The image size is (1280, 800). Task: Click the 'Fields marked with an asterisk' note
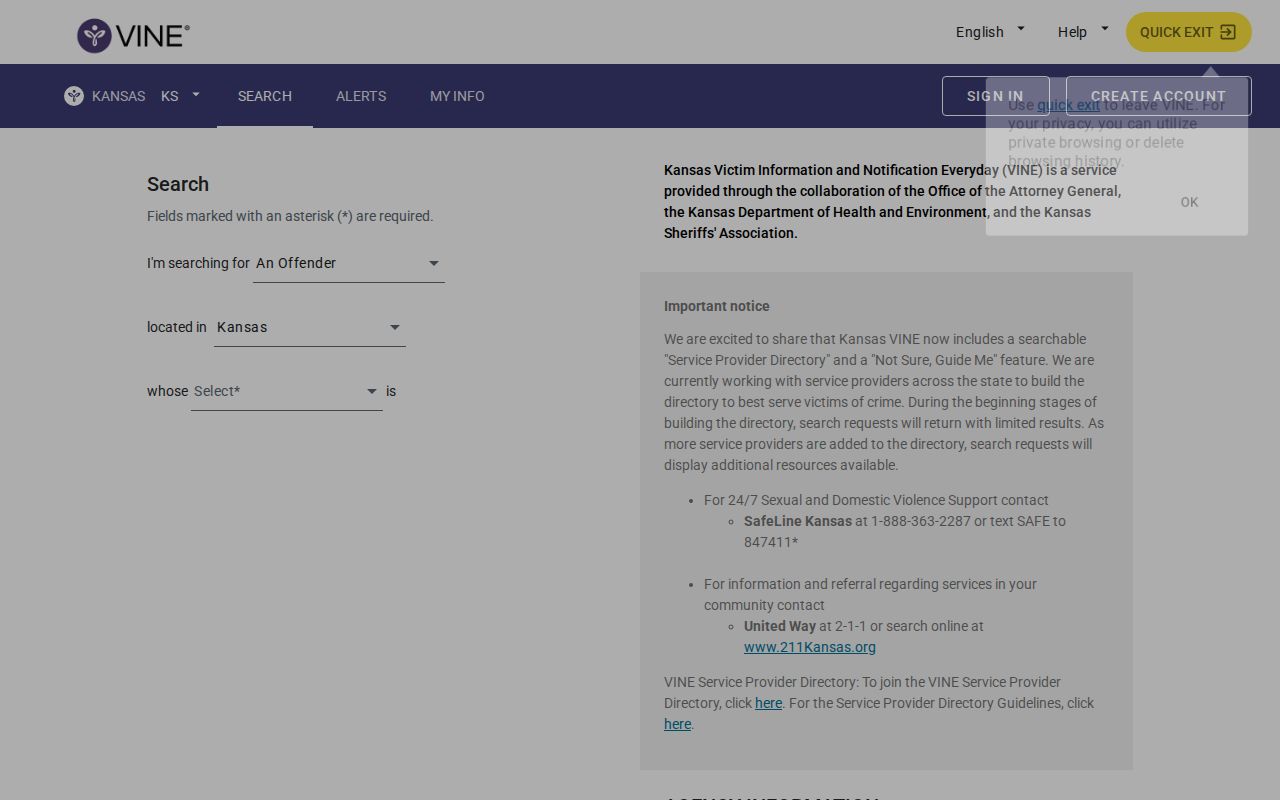(290, 216)
